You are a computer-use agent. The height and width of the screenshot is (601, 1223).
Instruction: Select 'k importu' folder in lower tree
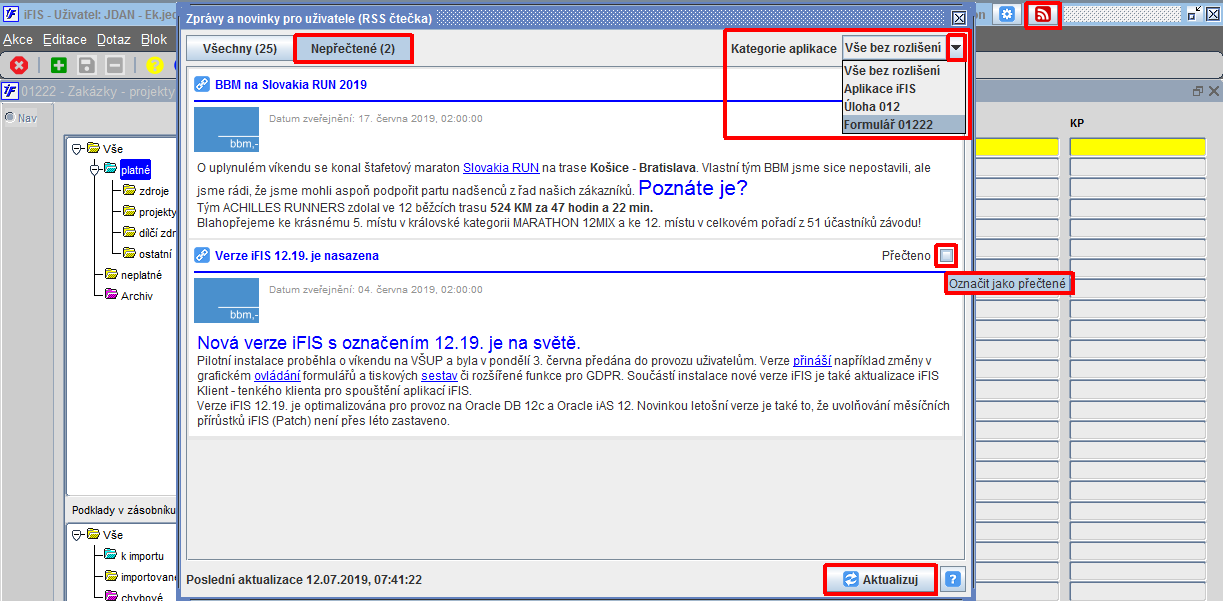click(x=141, y=556)
